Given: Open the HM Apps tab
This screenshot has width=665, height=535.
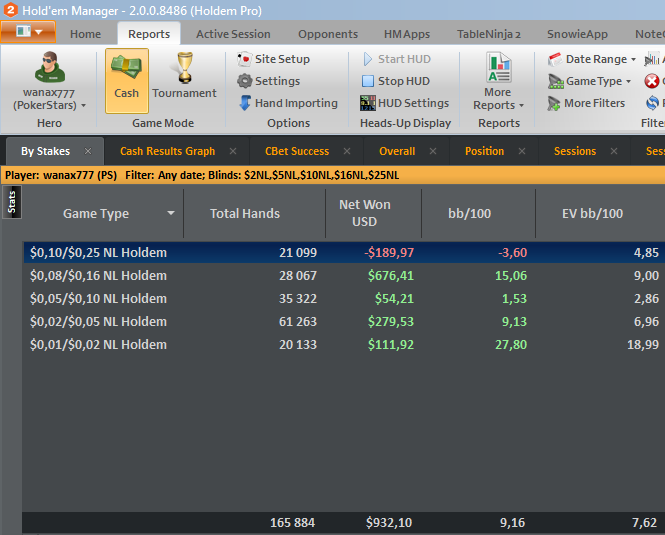Looking at the screenshot, I should [407, 34].
